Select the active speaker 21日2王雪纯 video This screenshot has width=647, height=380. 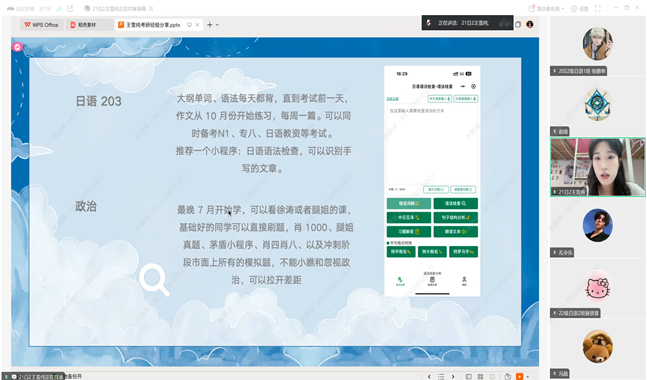pyautogui.click(x=597, y=167)
